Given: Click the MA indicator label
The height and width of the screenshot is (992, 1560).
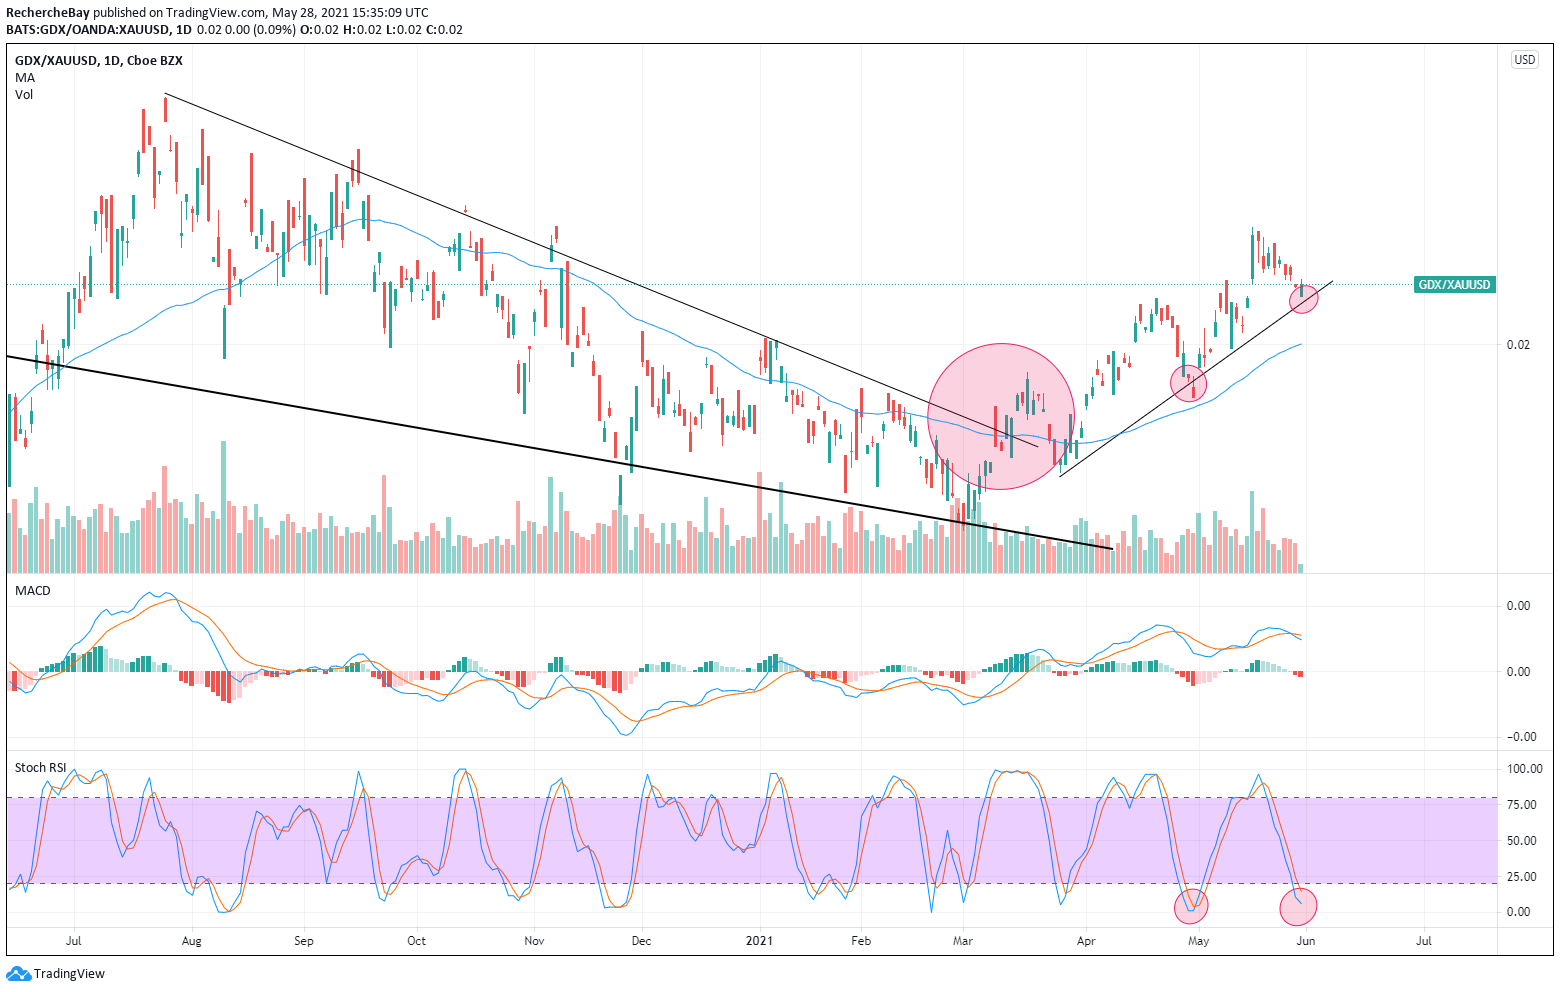Looking at the screenshot, I should point(25,77).
